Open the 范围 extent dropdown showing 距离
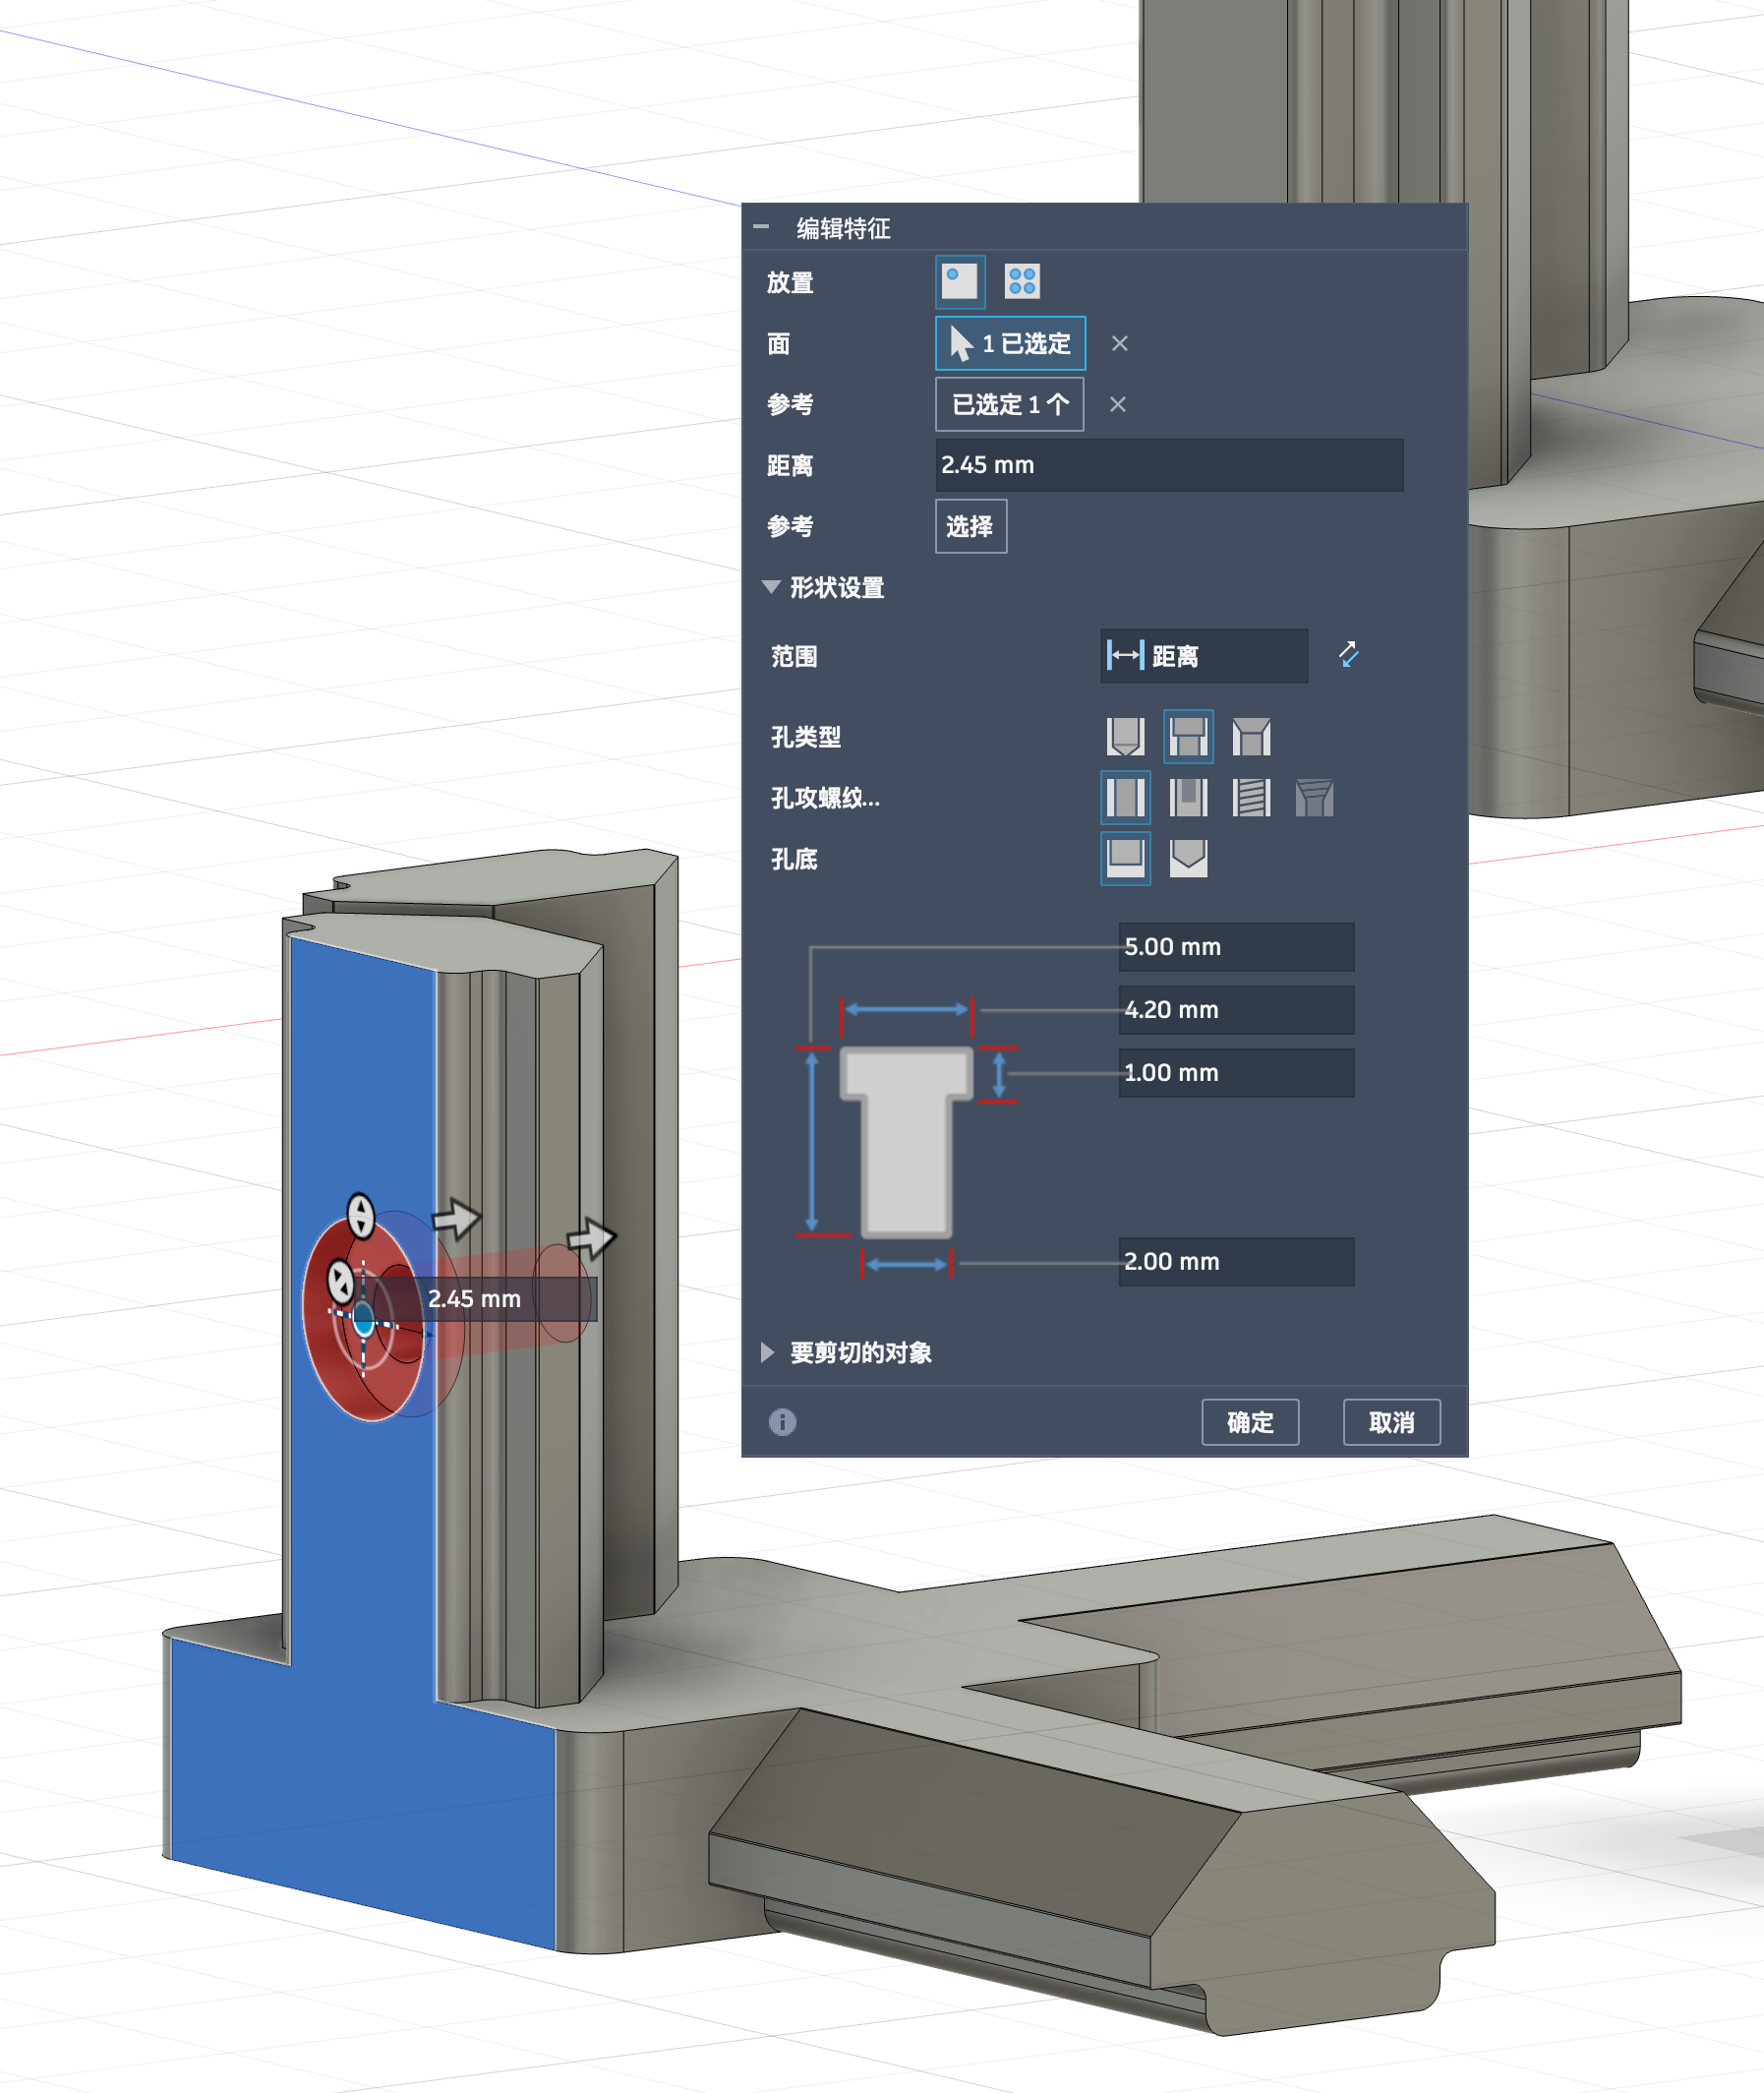The image size is (1764, 2093). [1203, 656]
